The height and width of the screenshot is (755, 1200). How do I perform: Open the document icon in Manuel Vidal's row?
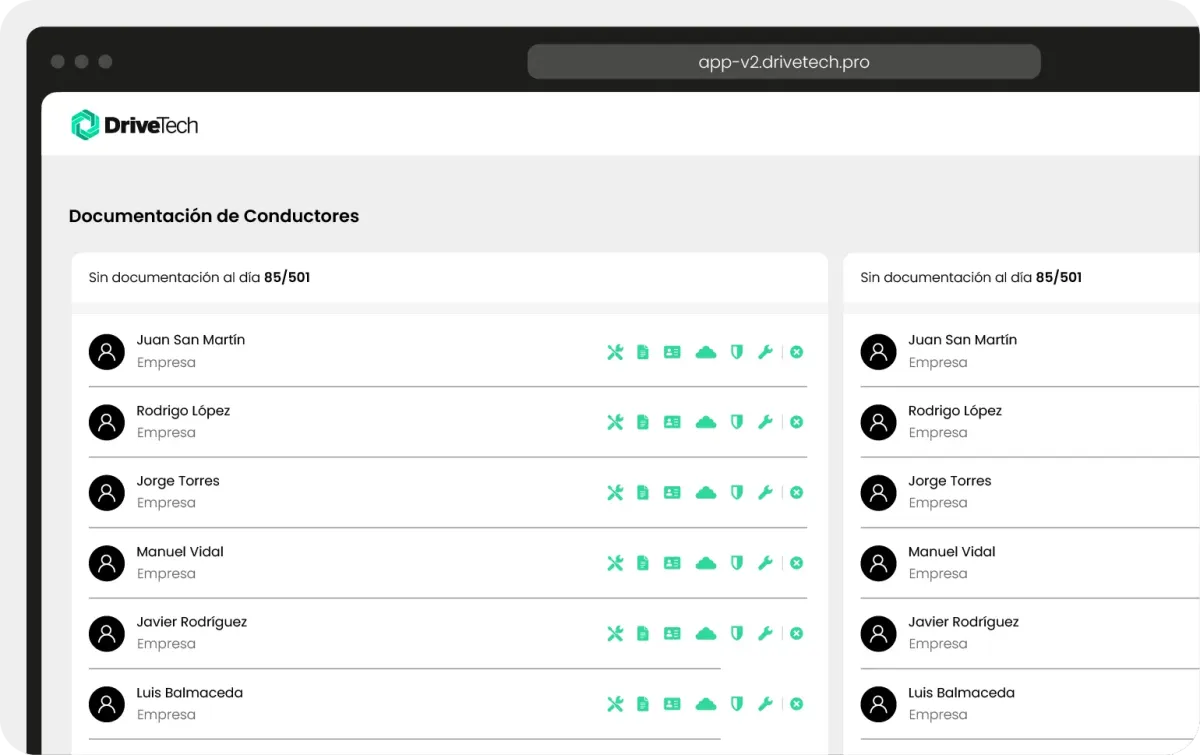point(643,563)
